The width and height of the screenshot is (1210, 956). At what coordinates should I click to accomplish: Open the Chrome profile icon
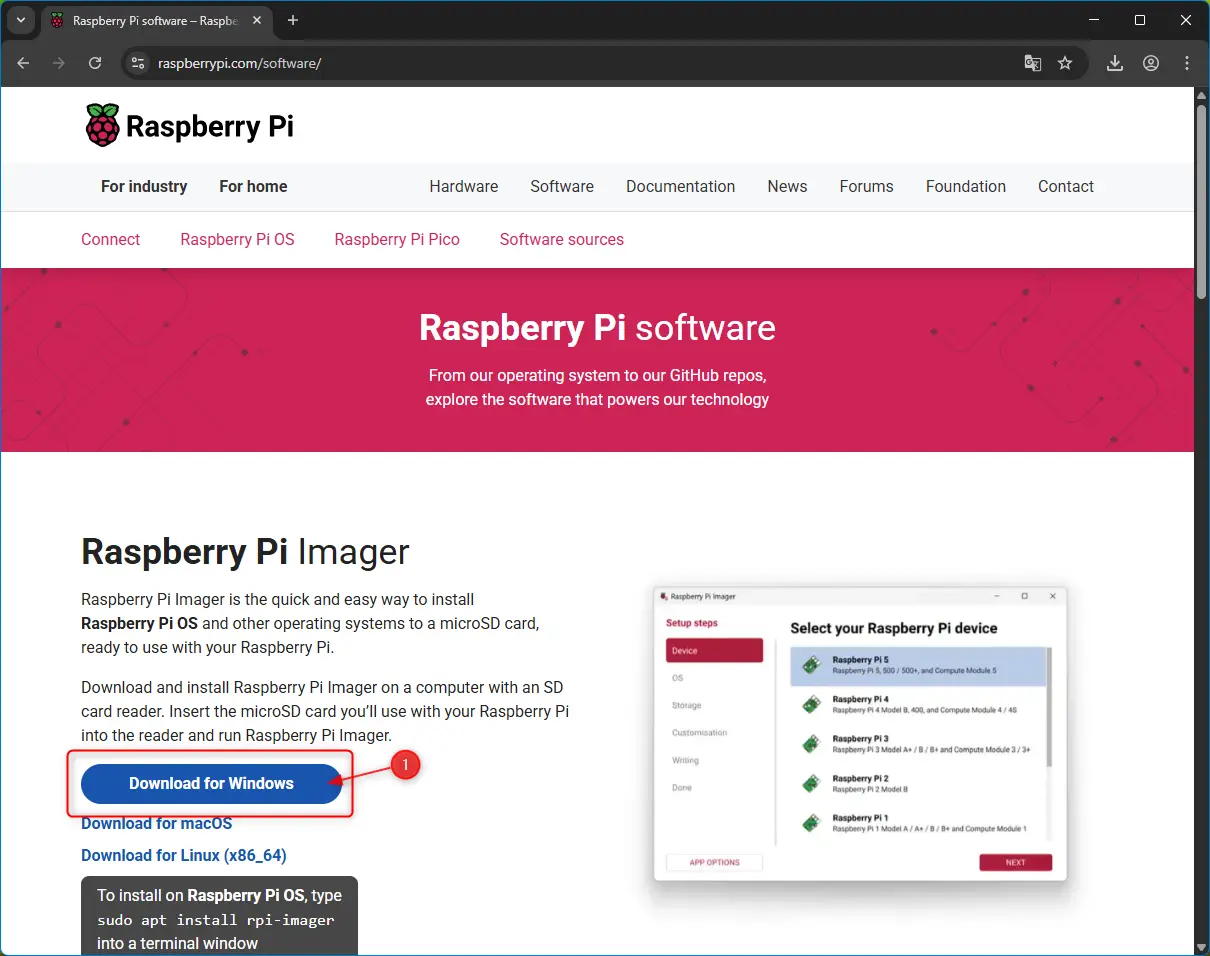pyautogui.click(x=1151, y=63)
